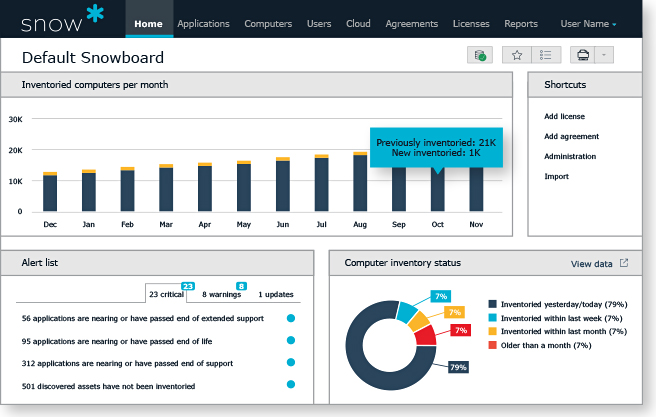Expand the print options dropdown arrow
This screenshot has width=656, height=417.
pos(604,56)
